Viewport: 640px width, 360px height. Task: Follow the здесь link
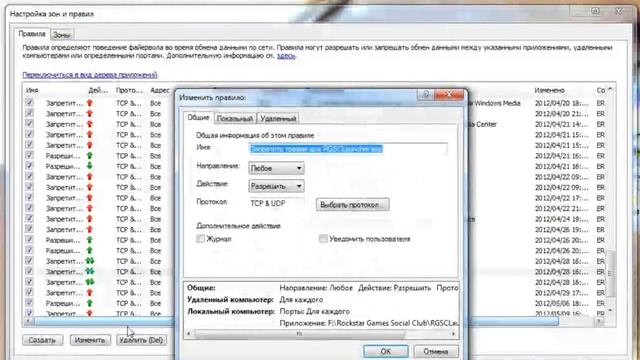(286, 56)
